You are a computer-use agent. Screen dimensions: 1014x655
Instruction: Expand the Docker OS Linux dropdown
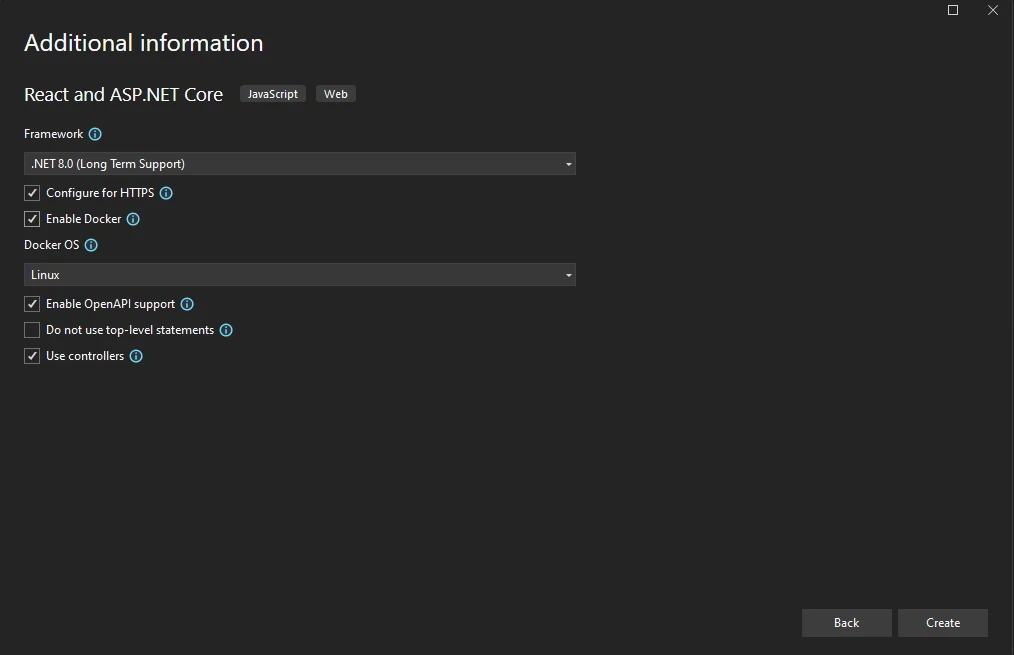coord(299,275)
